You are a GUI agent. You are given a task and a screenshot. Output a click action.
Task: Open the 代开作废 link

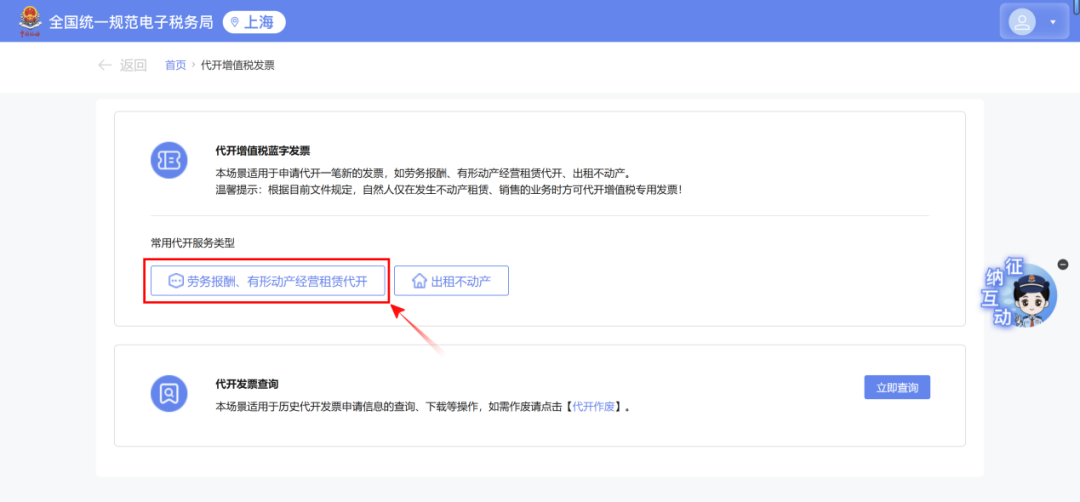[592, 406]
